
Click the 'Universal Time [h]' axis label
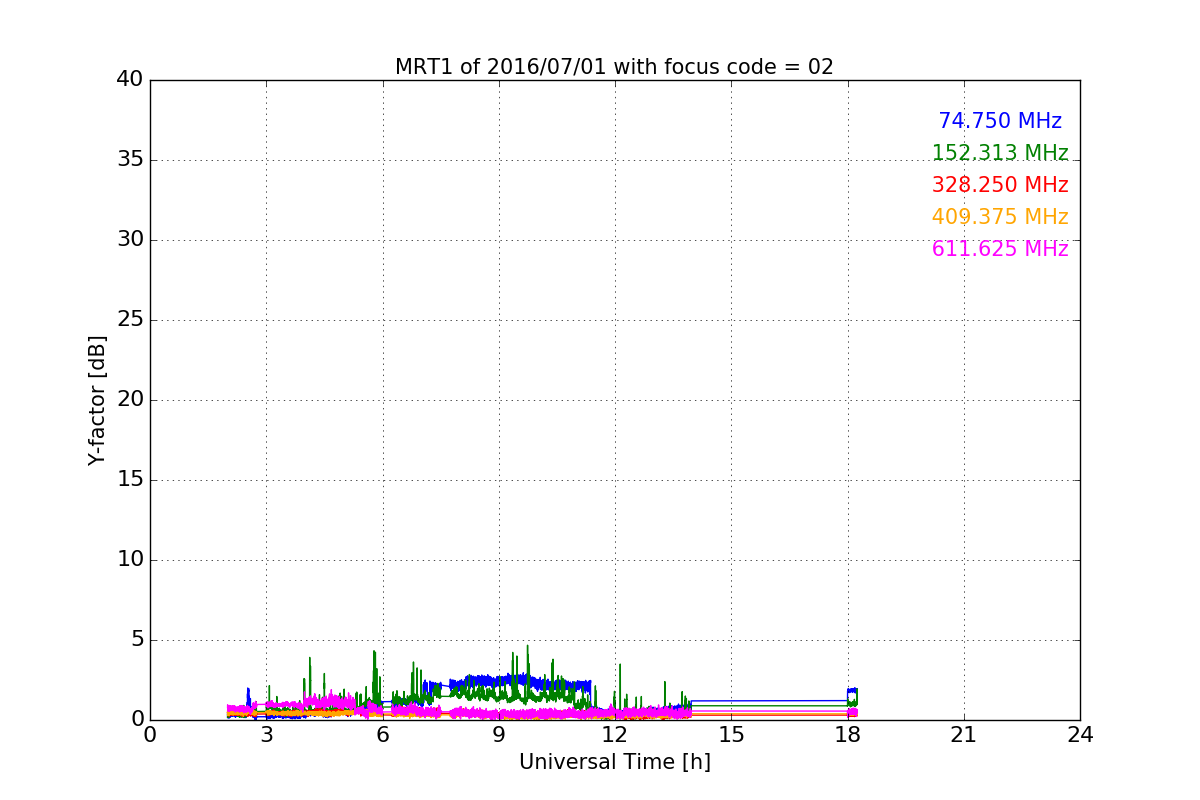[x=614, y=762]
